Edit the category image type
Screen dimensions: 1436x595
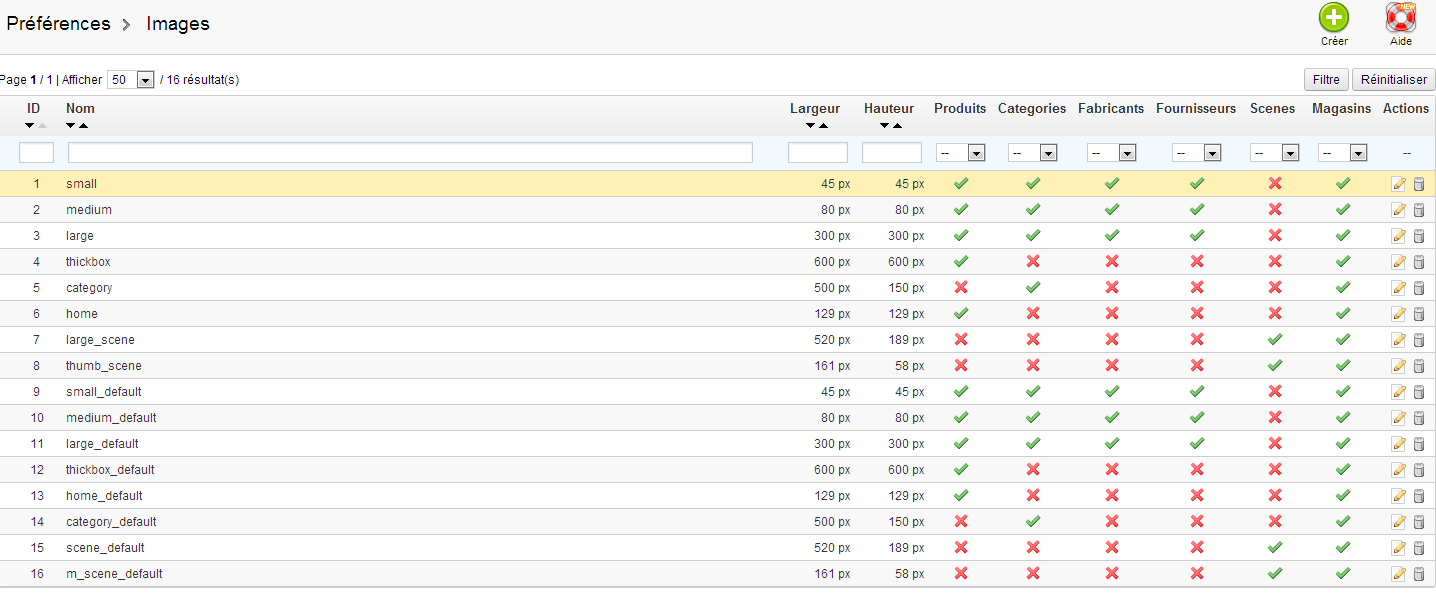coord(1399,288)
